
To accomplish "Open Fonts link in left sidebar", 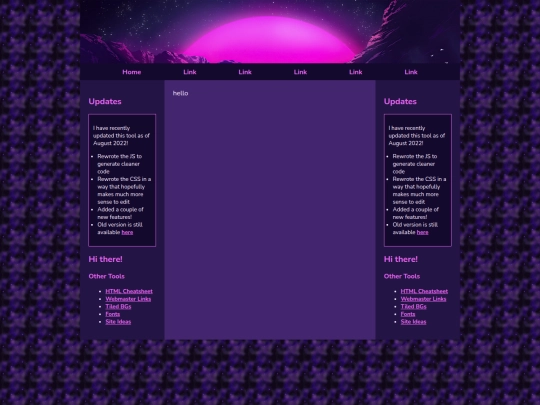I will point(113,314).
